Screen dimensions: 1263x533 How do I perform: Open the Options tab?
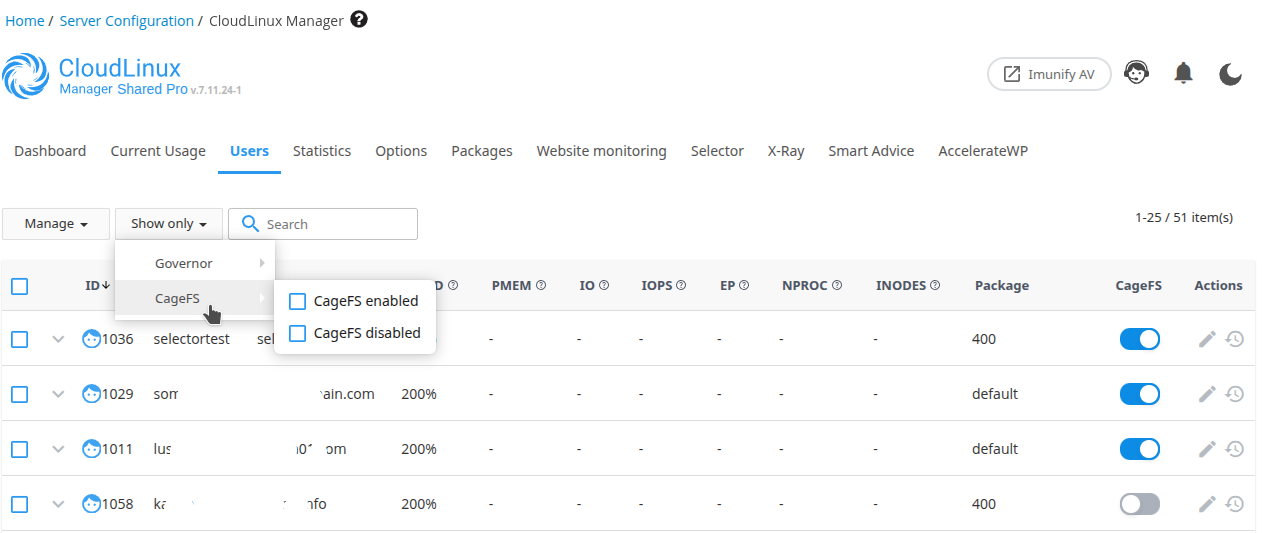401,151
